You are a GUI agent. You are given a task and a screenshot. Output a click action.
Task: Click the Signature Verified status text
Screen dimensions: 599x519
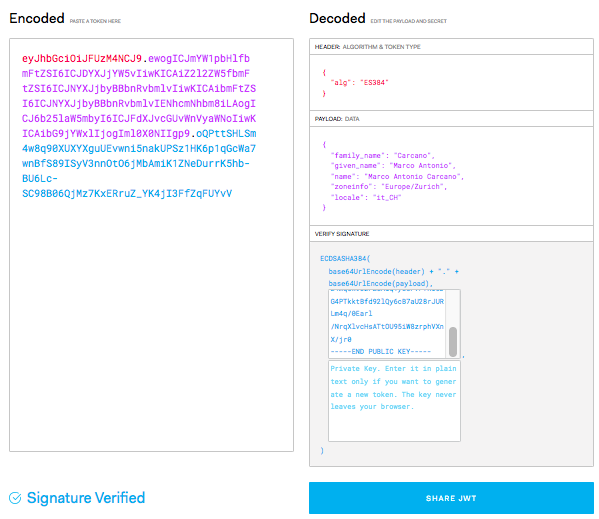[86, 498]
